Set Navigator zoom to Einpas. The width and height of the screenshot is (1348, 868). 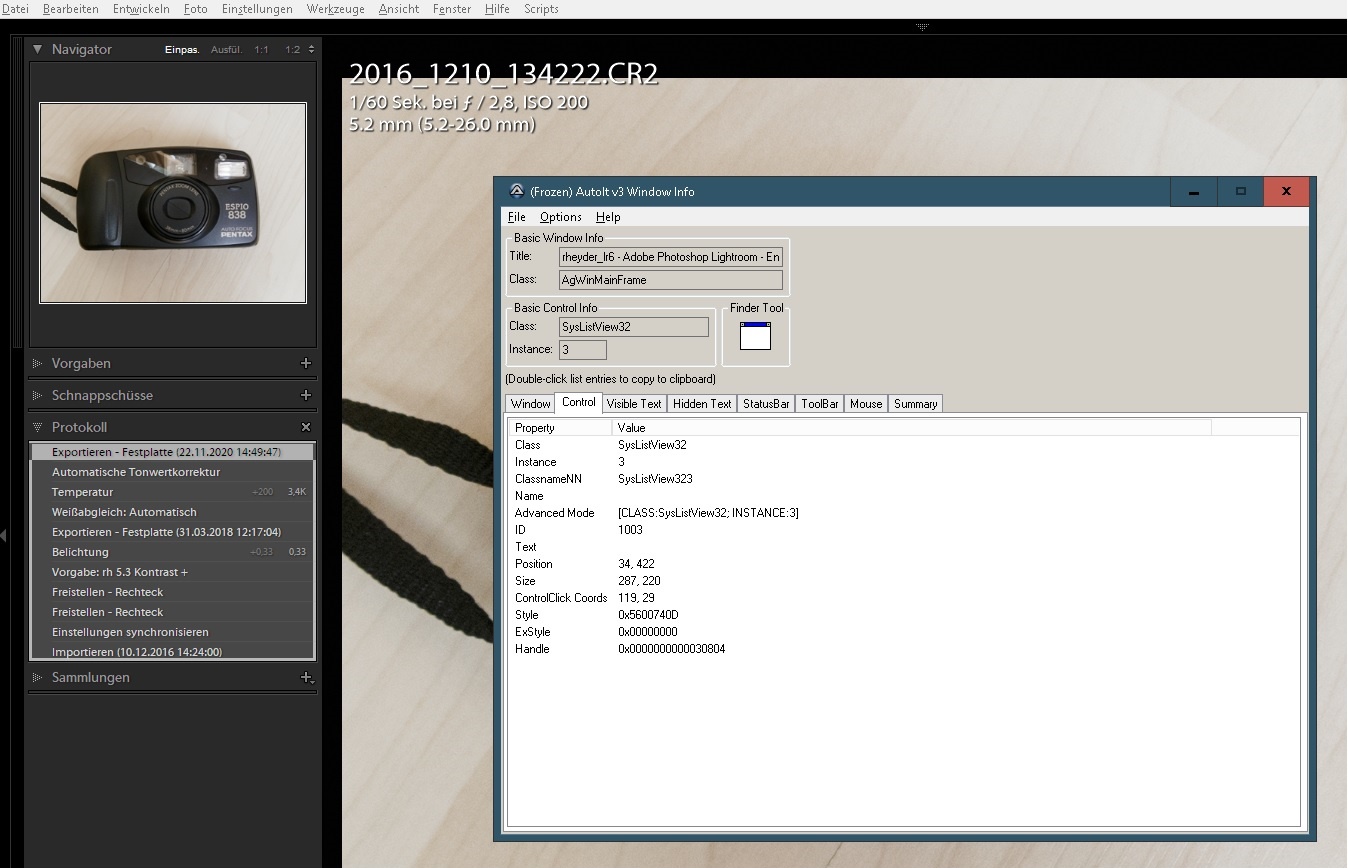(x=182, y=49)
